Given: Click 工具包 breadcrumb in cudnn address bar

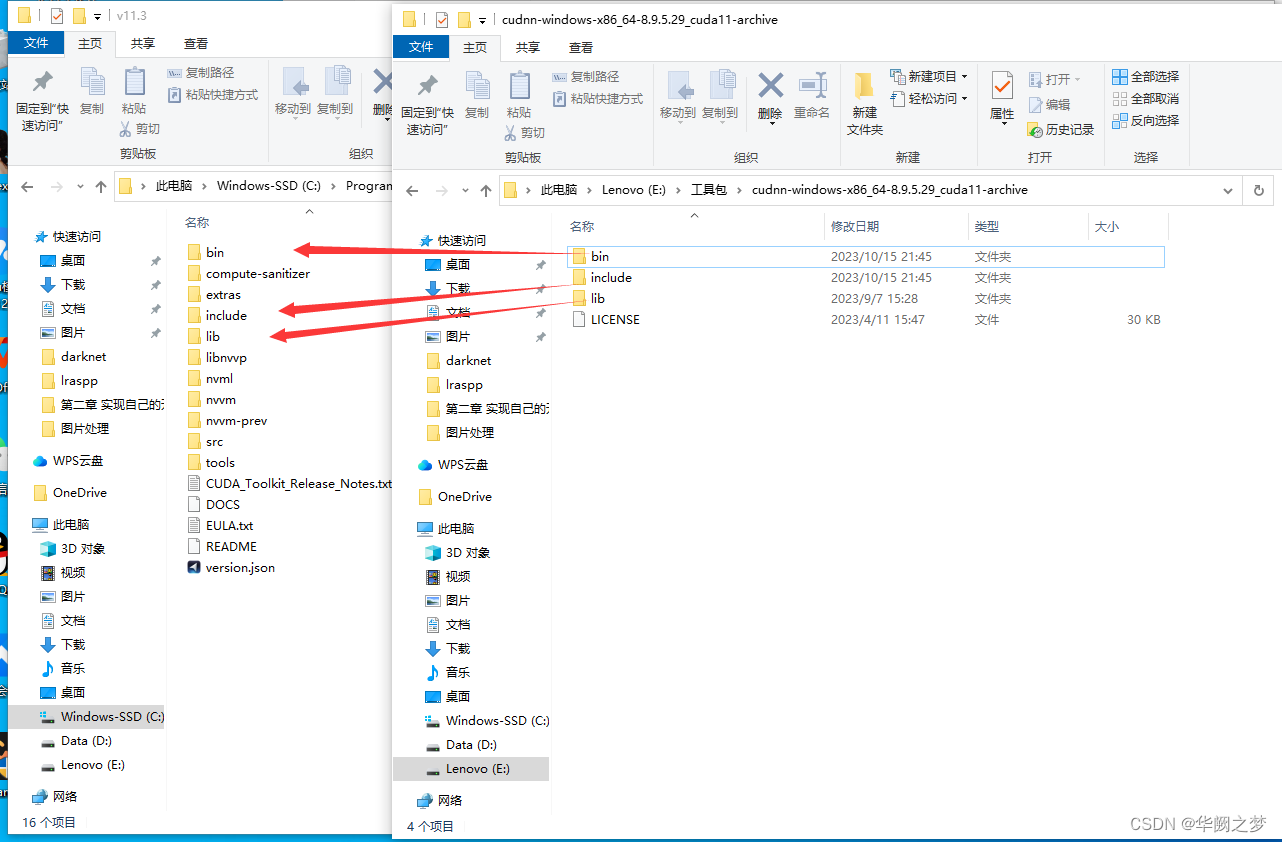Looking at the screenshot, I should tap(709, 190).
